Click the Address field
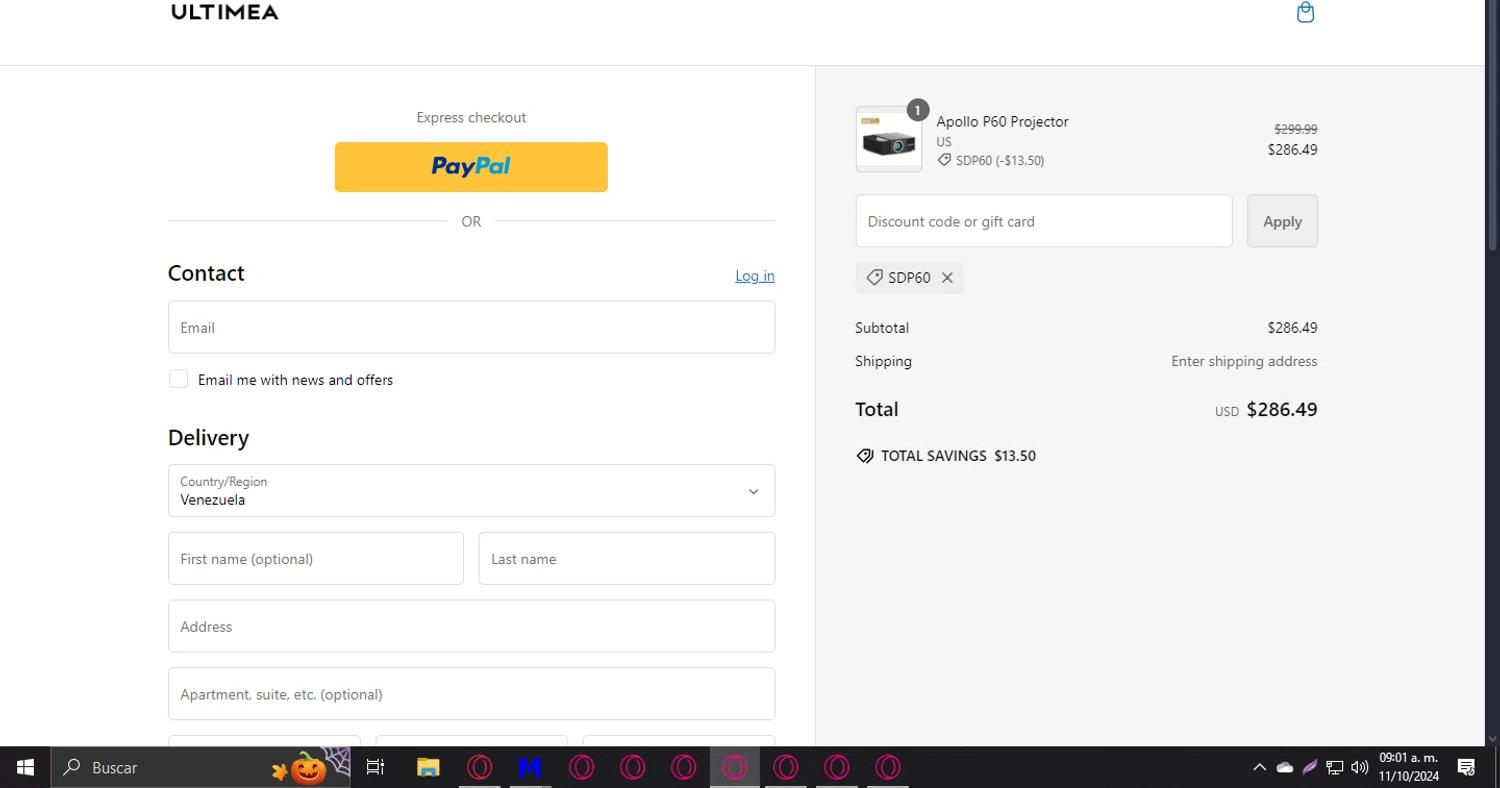 [x=471, y=626]
